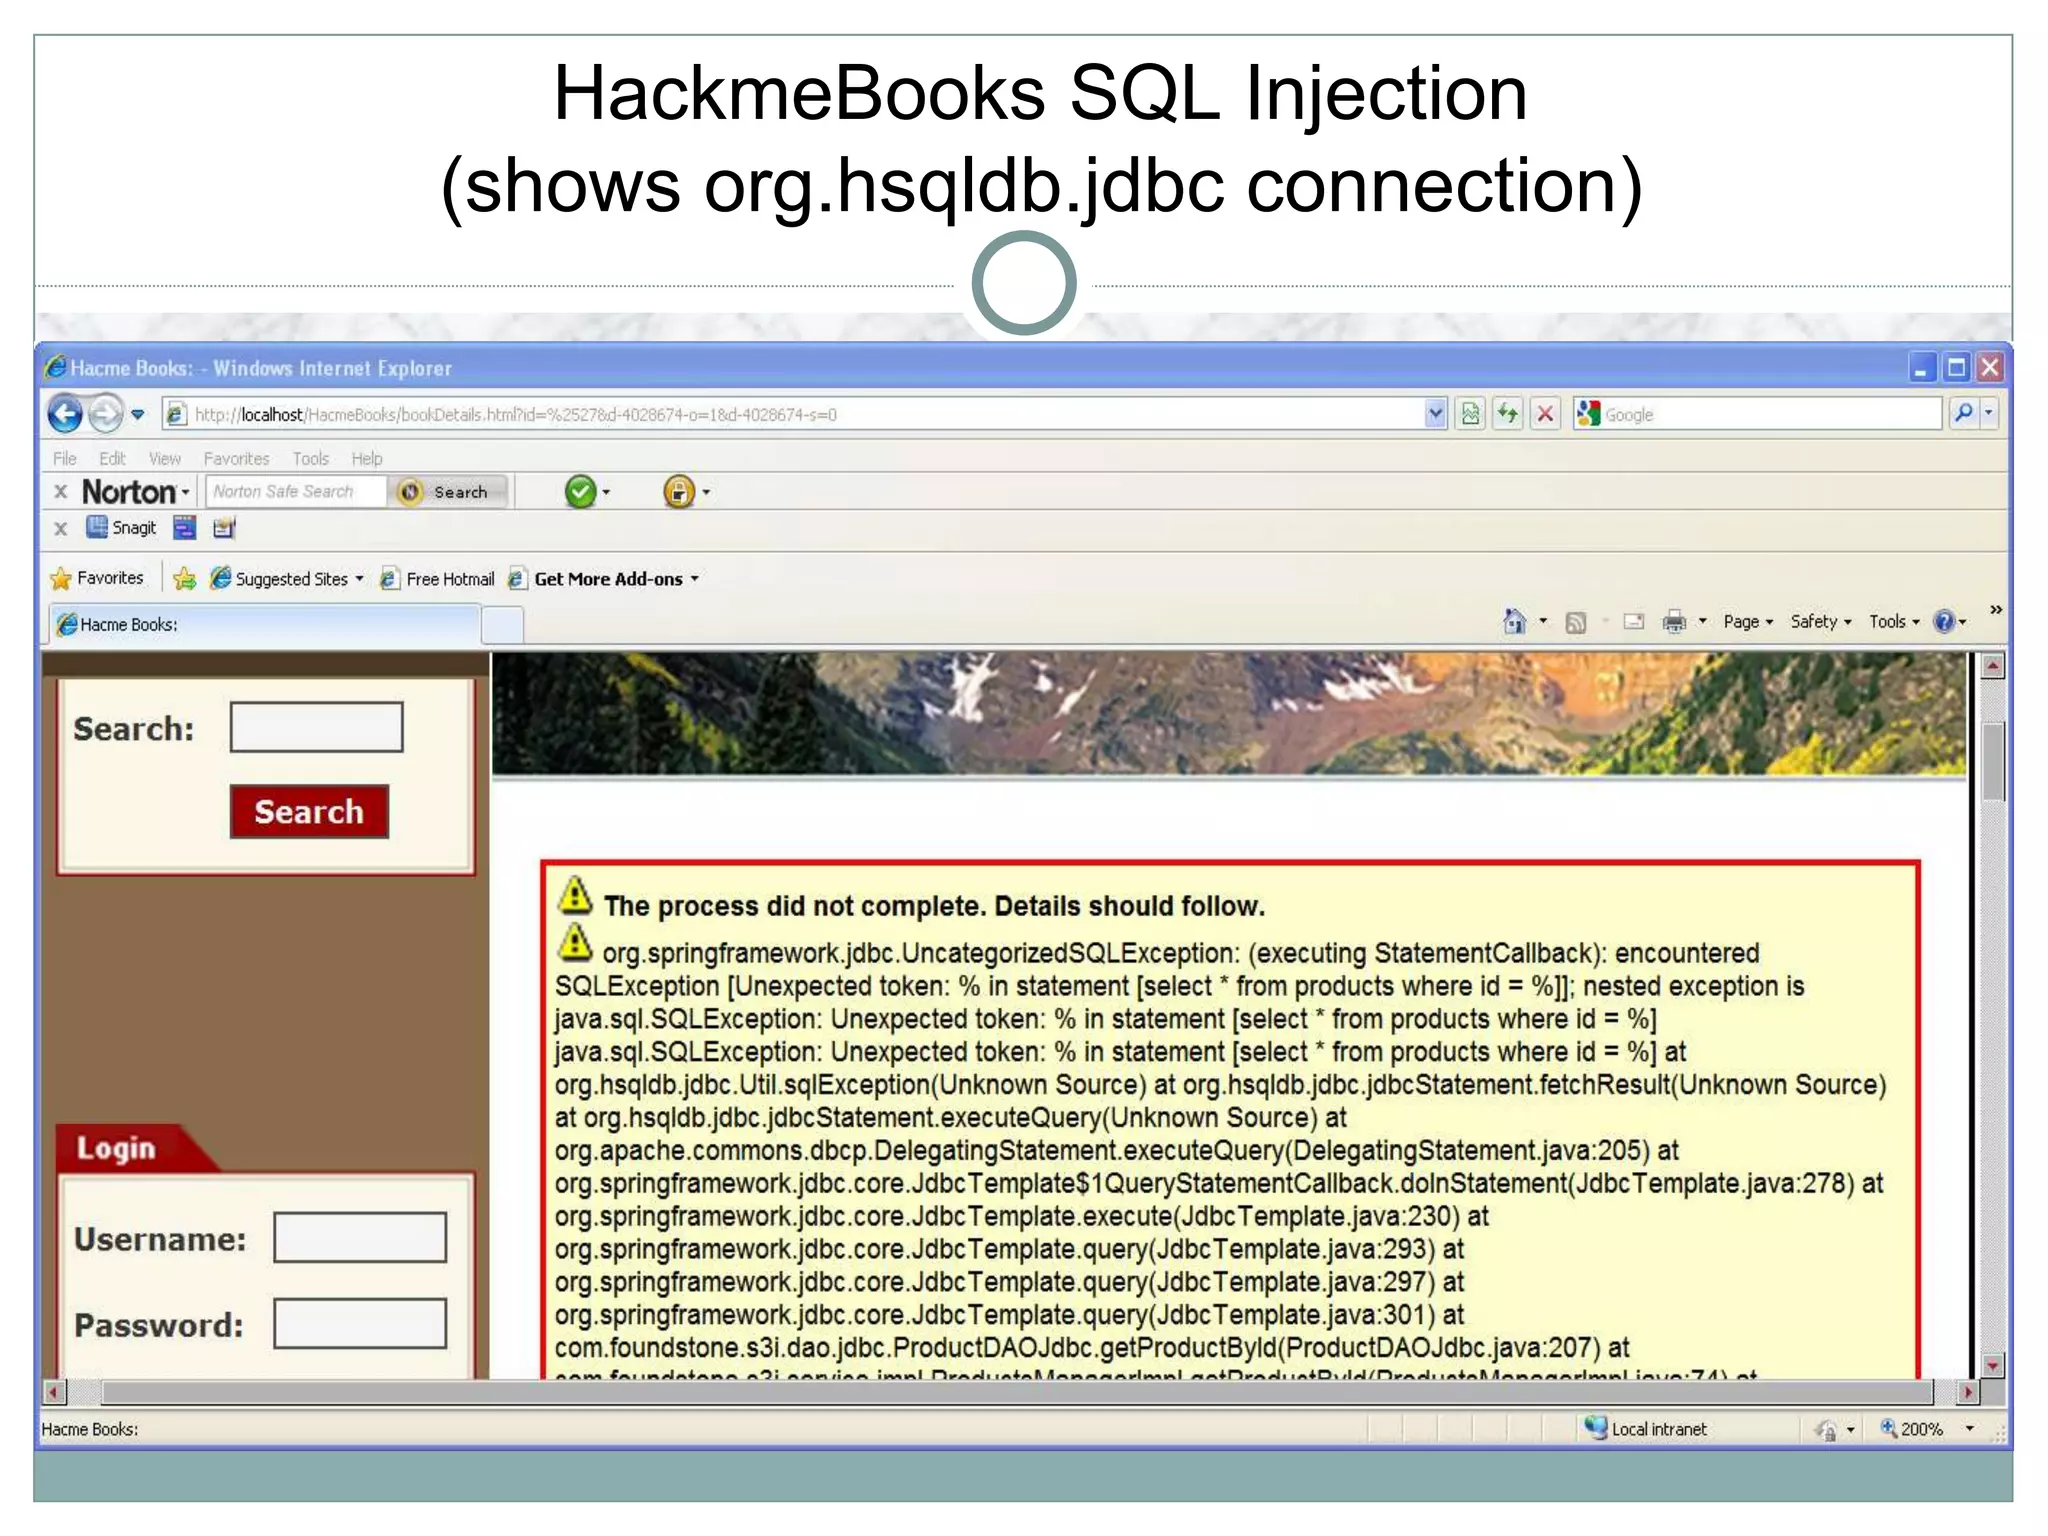Click the Norton Identity Safe padlock icon
Image resolution: width=2048 pixels, height=1536 pixels.
click(678, 492)
